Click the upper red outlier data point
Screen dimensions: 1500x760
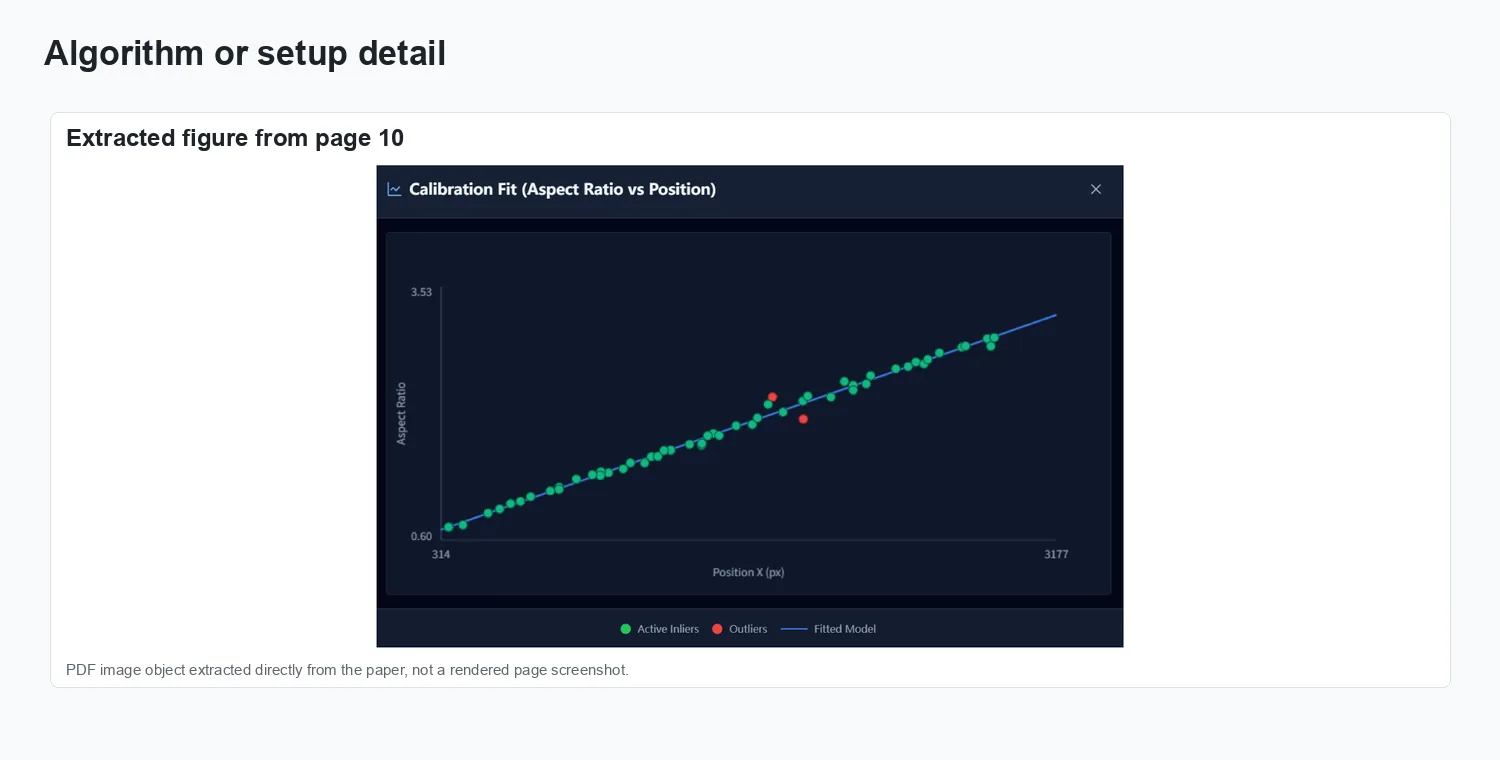[x=772, y=397]
